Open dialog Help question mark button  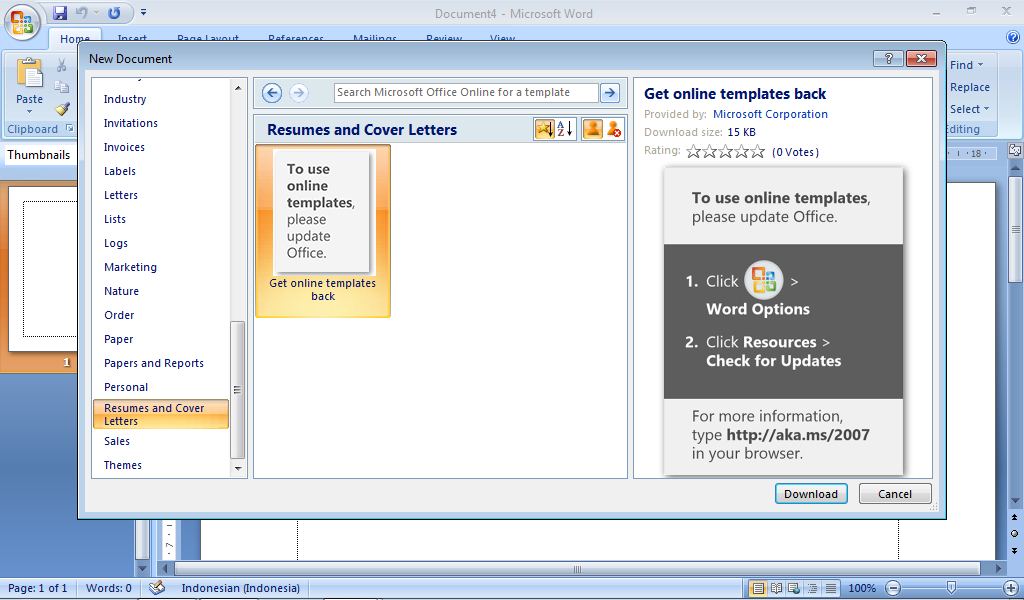888,59
